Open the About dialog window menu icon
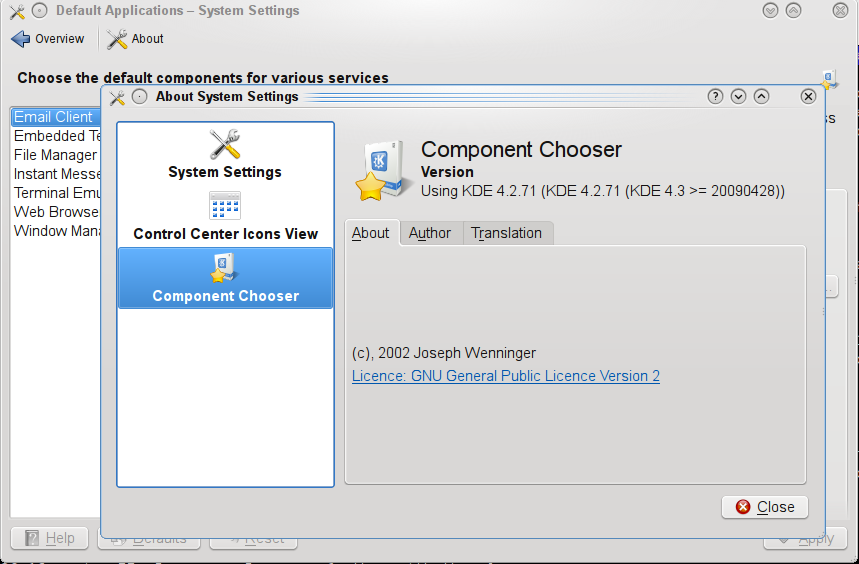 117,97
